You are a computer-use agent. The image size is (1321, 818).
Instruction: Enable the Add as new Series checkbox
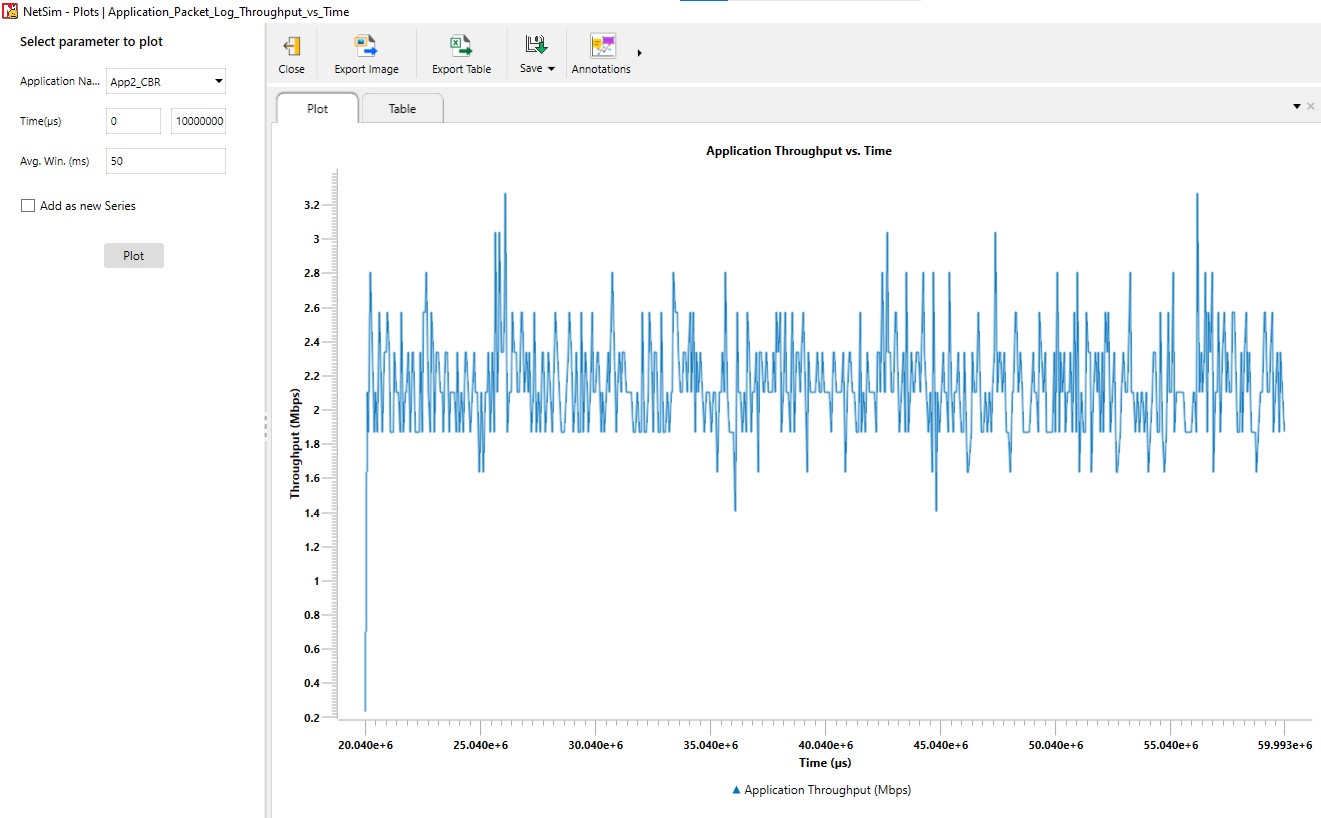pyautogui.click(x=28, y=206)
